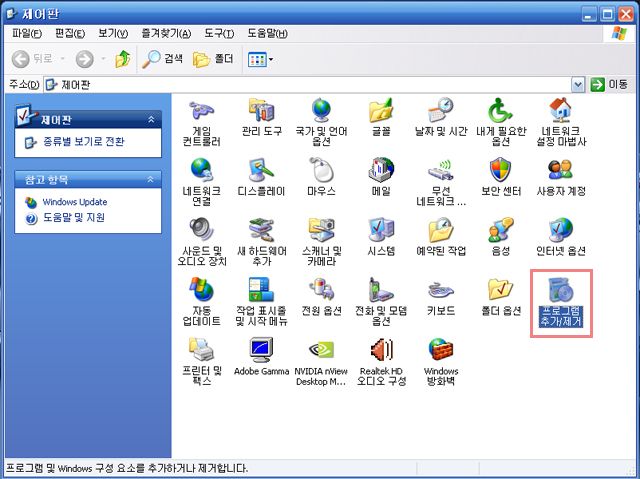Open 네트워크 연결 (Network Connections)

(x=202, y=182)
